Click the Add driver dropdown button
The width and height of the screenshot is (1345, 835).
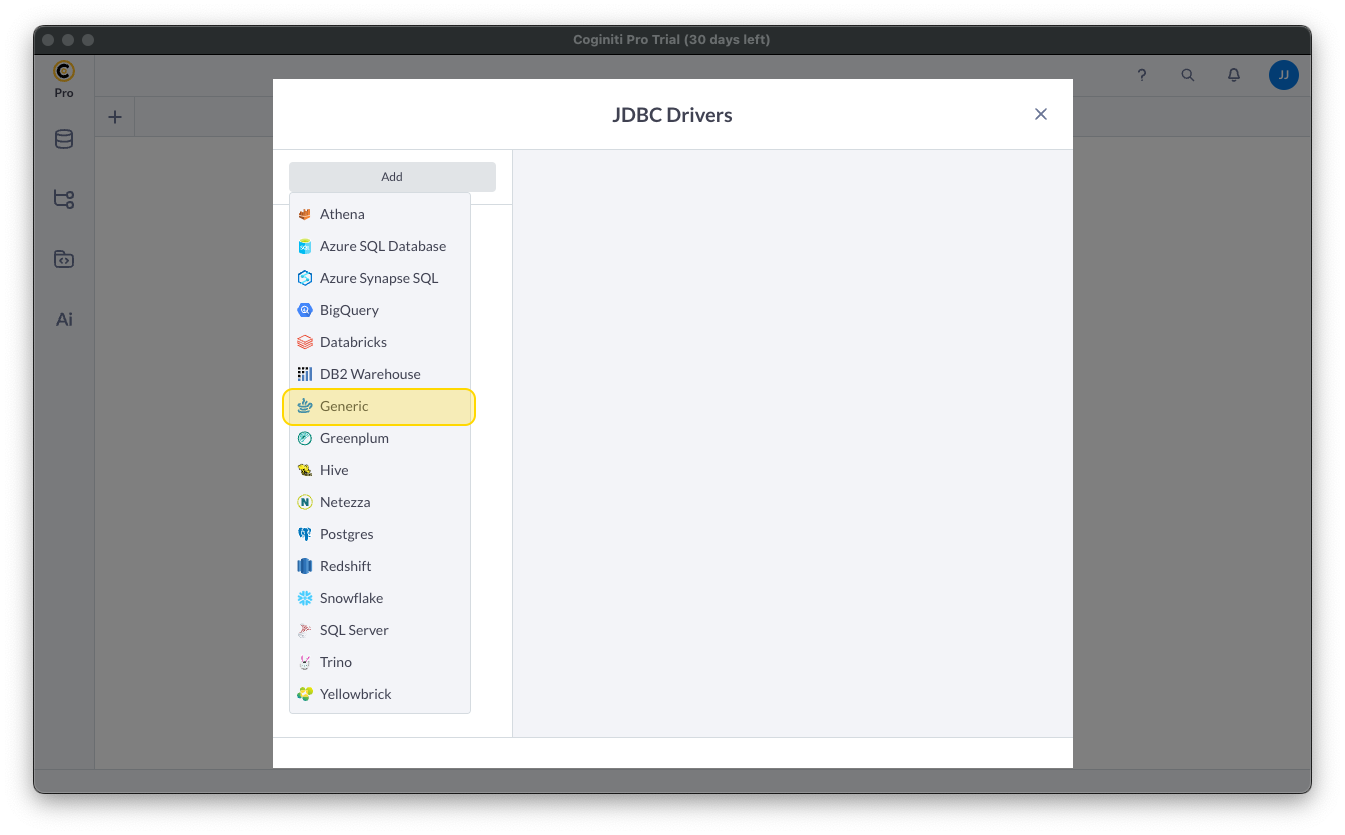(392, 177)
